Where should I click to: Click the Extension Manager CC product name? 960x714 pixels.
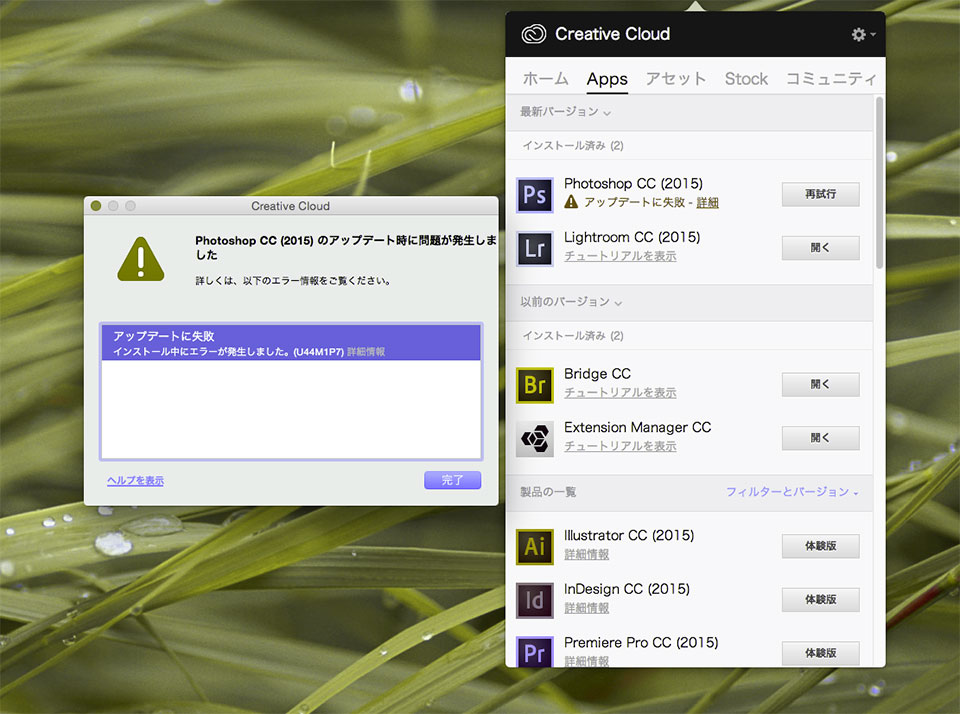click(637, 427)
